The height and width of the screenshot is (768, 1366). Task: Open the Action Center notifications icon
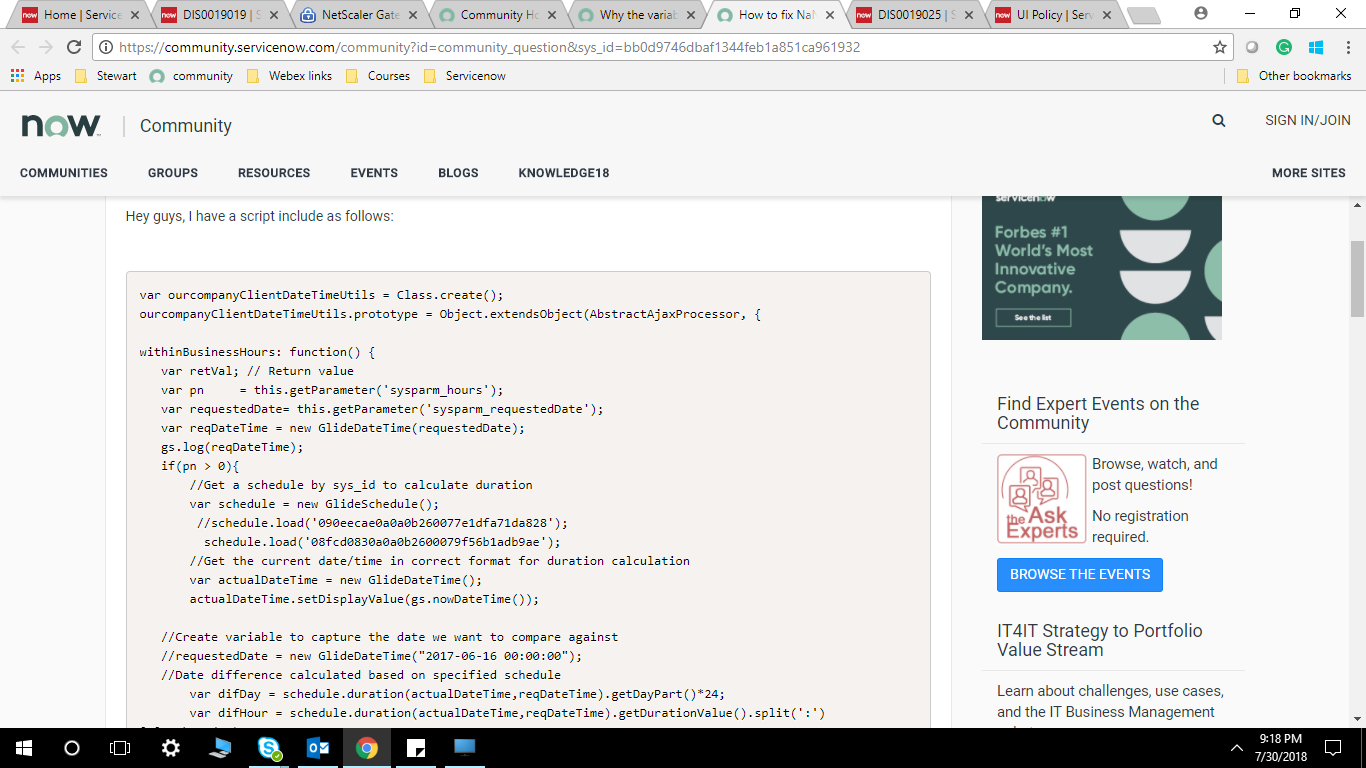tap(1332, 747)
